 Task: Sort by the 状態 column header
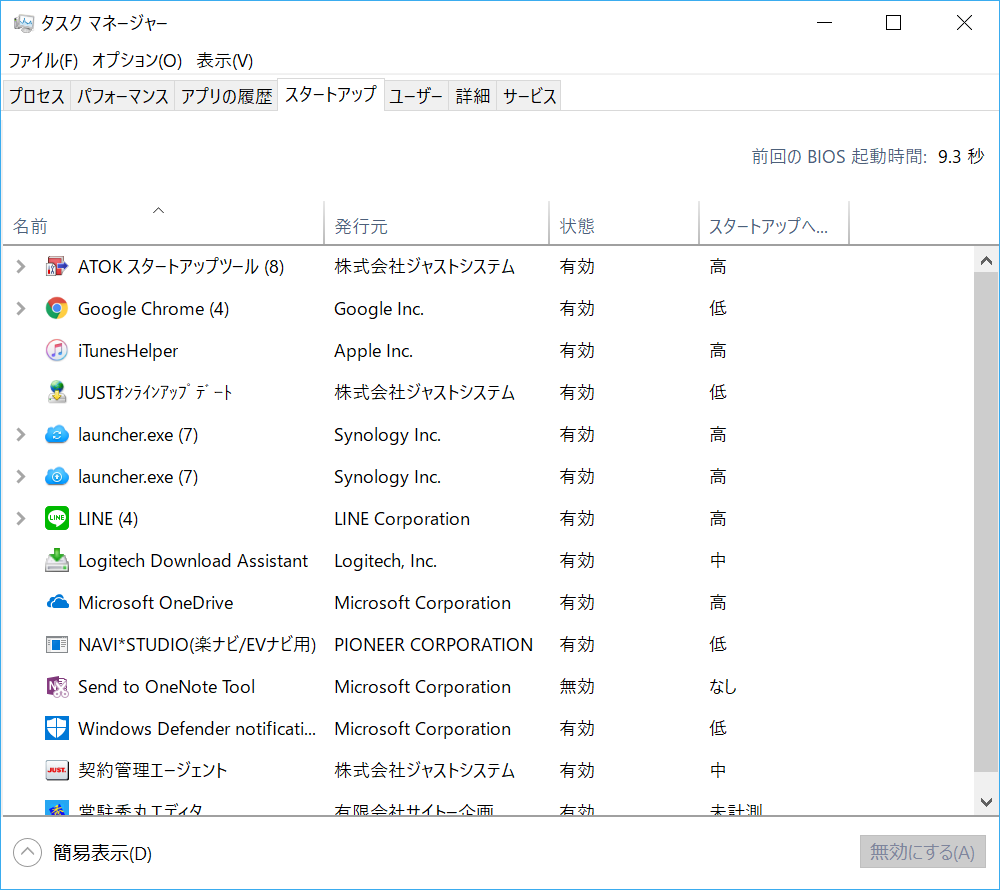click(x=624, y=223)
